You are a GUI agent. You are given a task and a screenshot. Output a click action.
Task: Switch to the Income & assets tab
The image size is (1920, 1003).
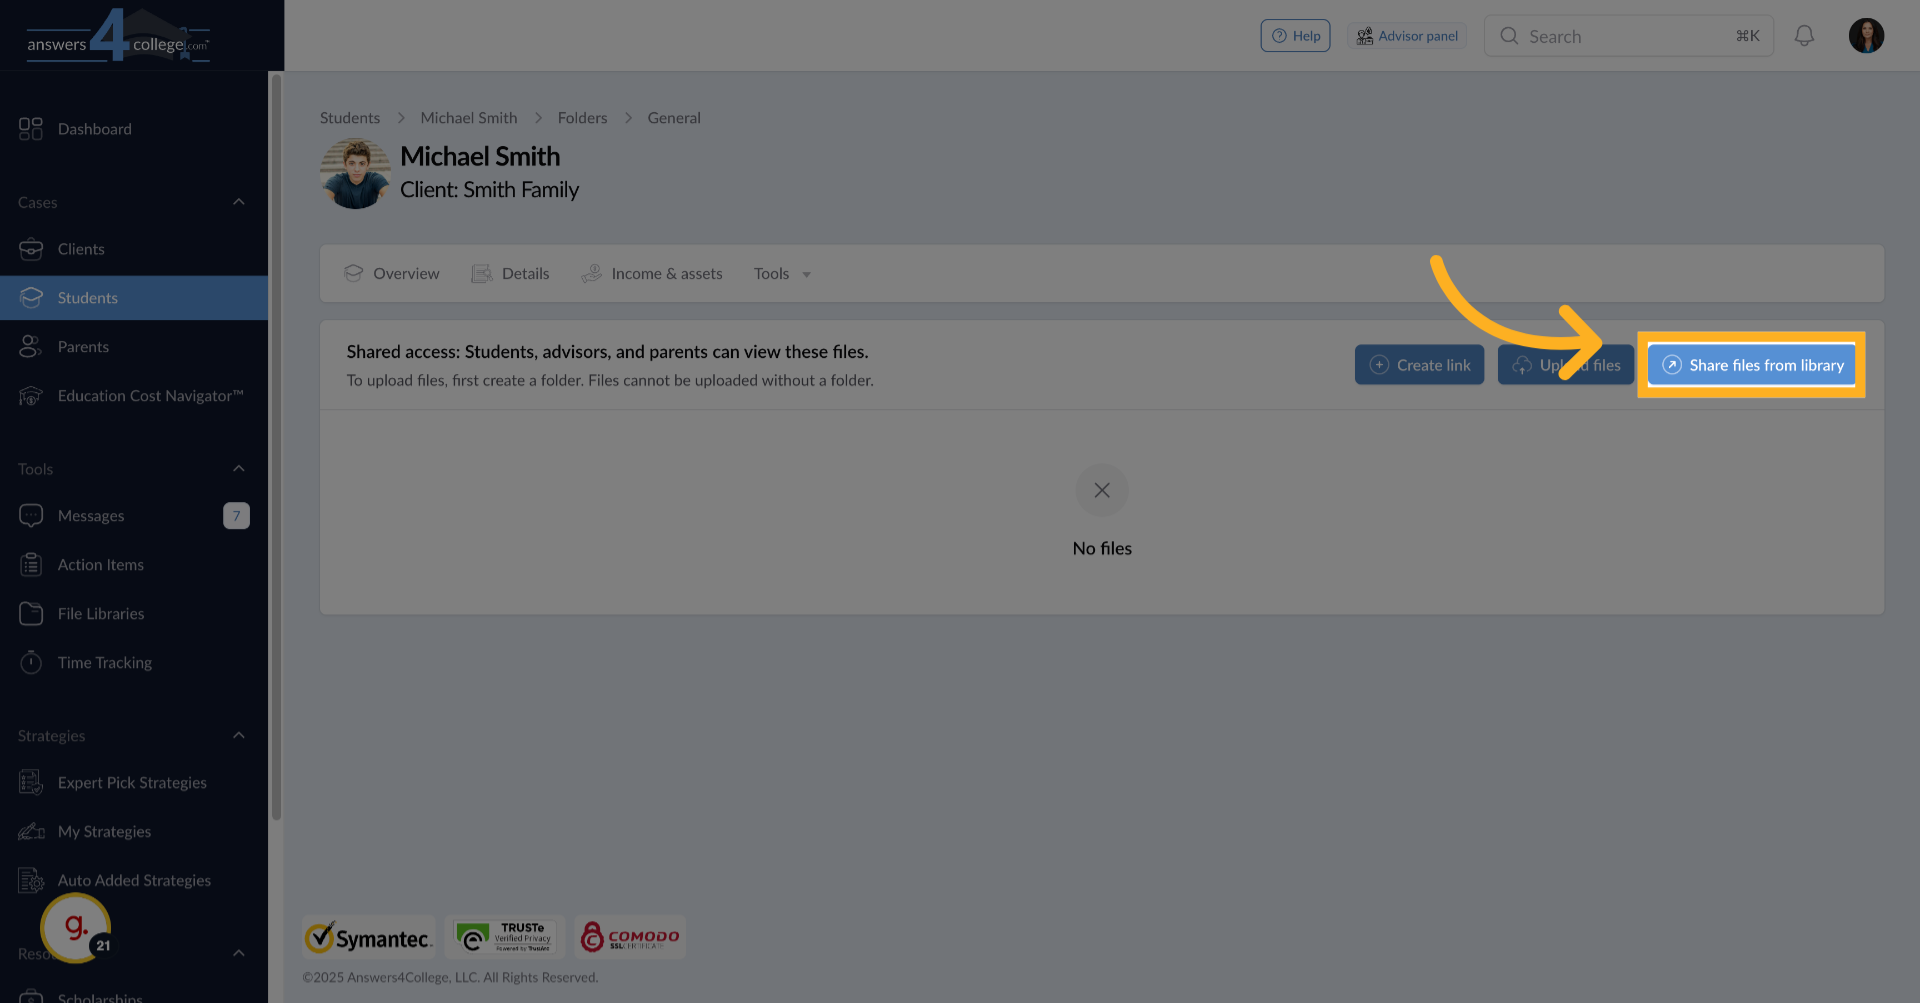coord(652,274)
